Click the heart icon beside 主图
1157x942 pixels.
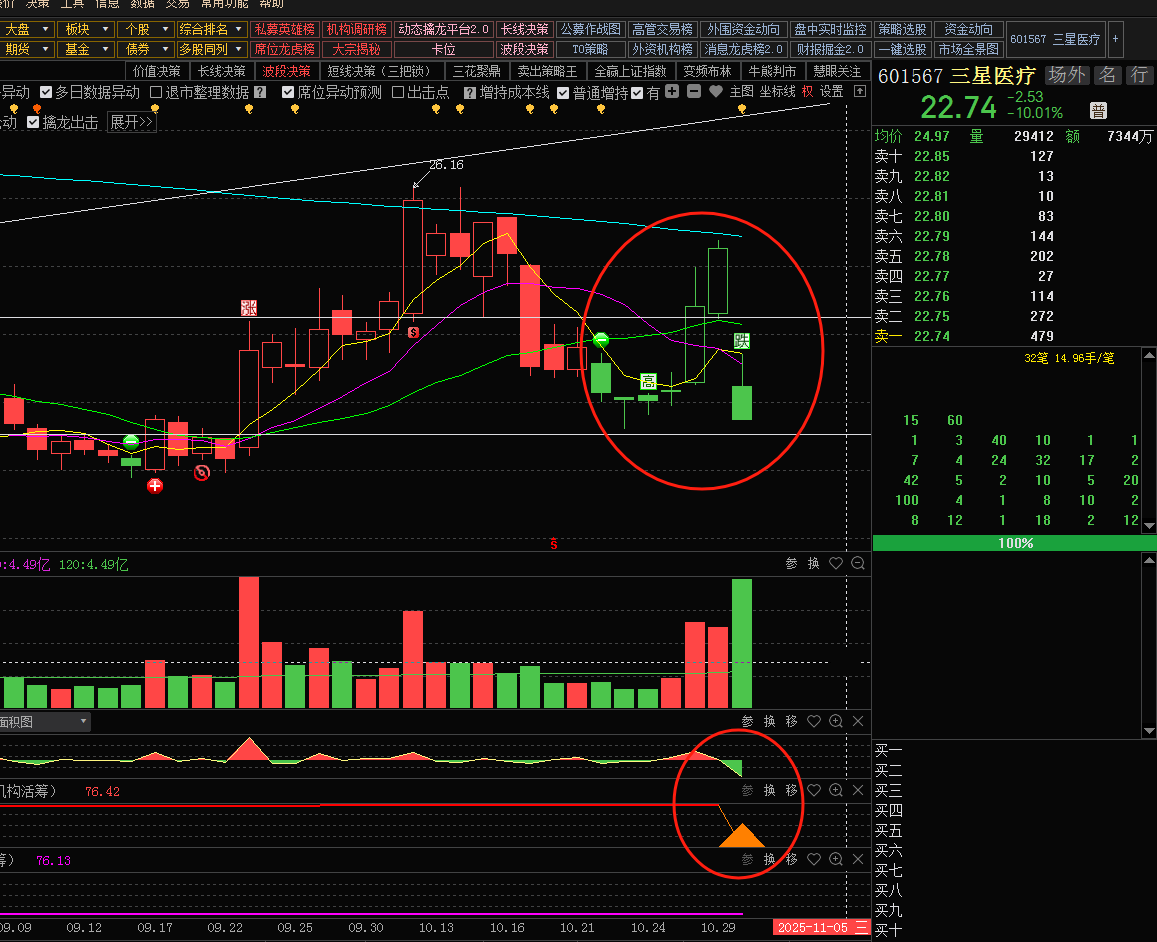pyautogui.click(x=716, y=91)
